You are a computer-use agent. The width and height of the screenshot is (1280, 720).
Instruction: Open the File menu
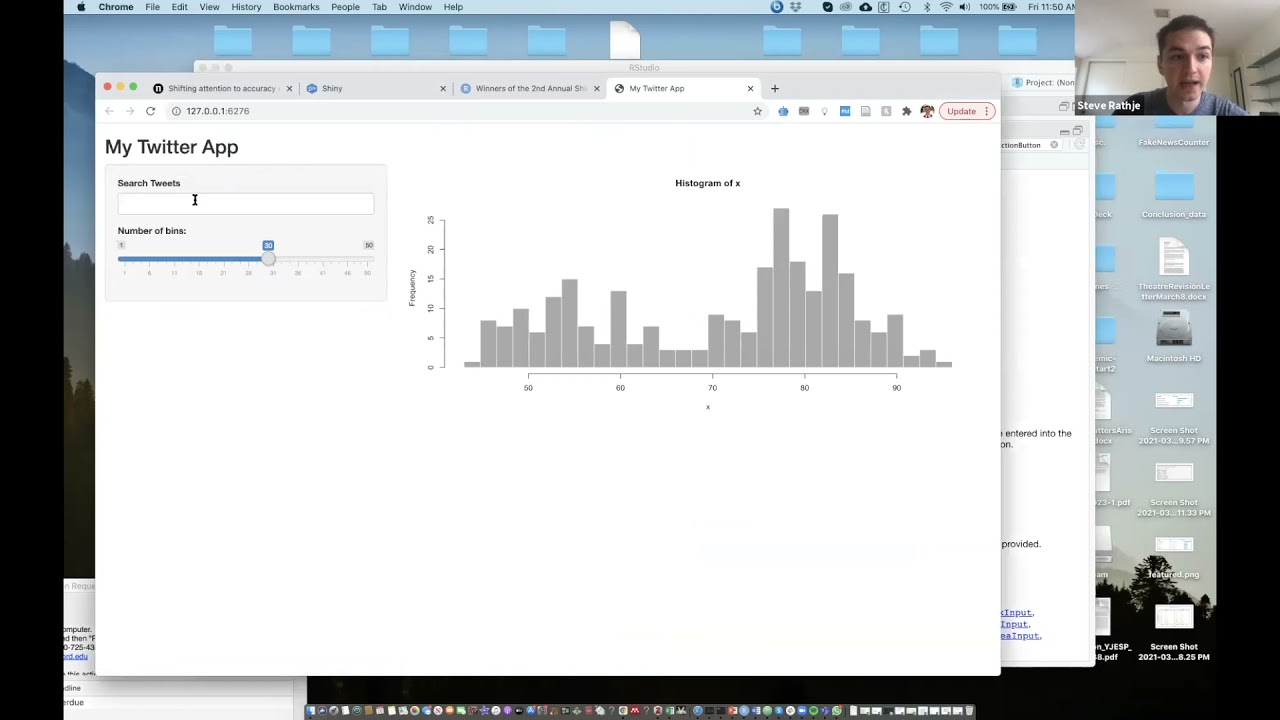[x=152, y=7]
